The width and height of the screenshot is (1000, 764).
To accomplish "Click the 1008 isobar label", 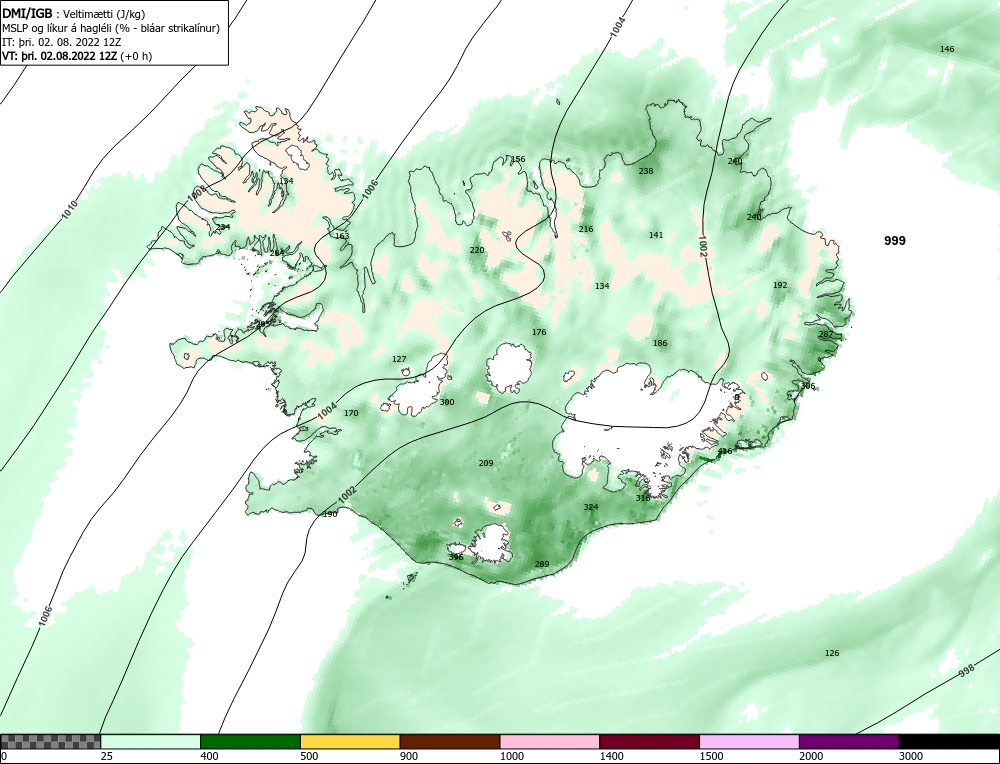I will pos(197,193).
